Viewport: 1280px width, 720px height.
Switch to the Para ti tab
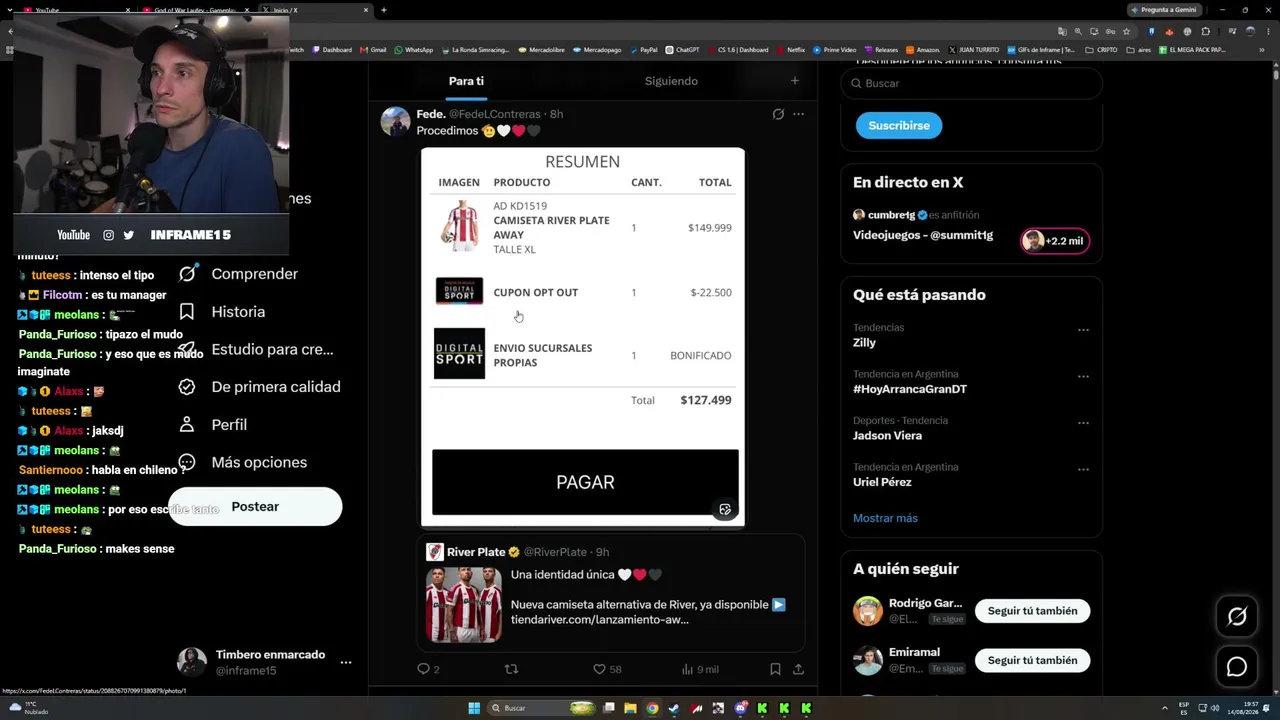[466, 81]
